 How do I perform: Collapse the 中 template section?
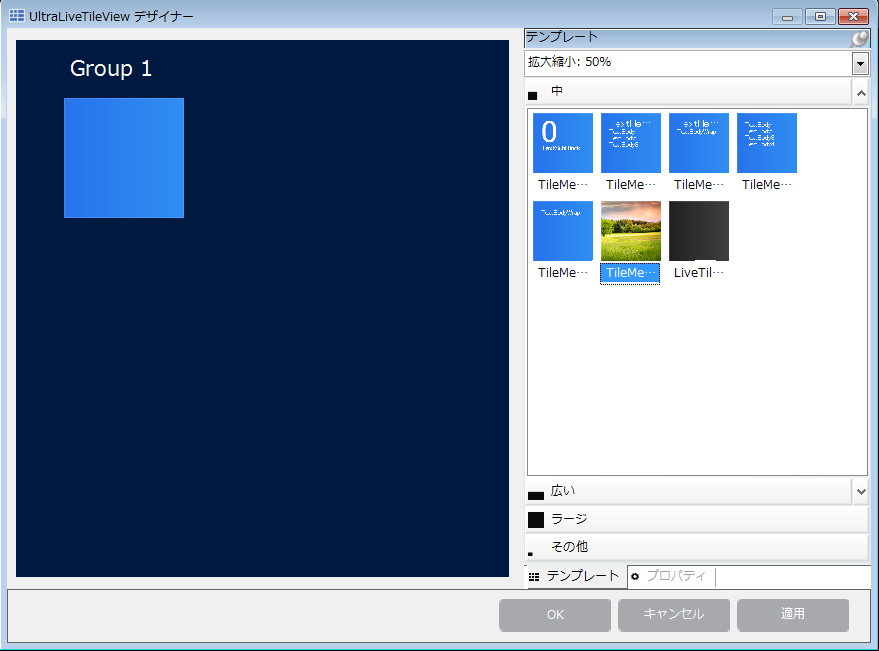861,91
